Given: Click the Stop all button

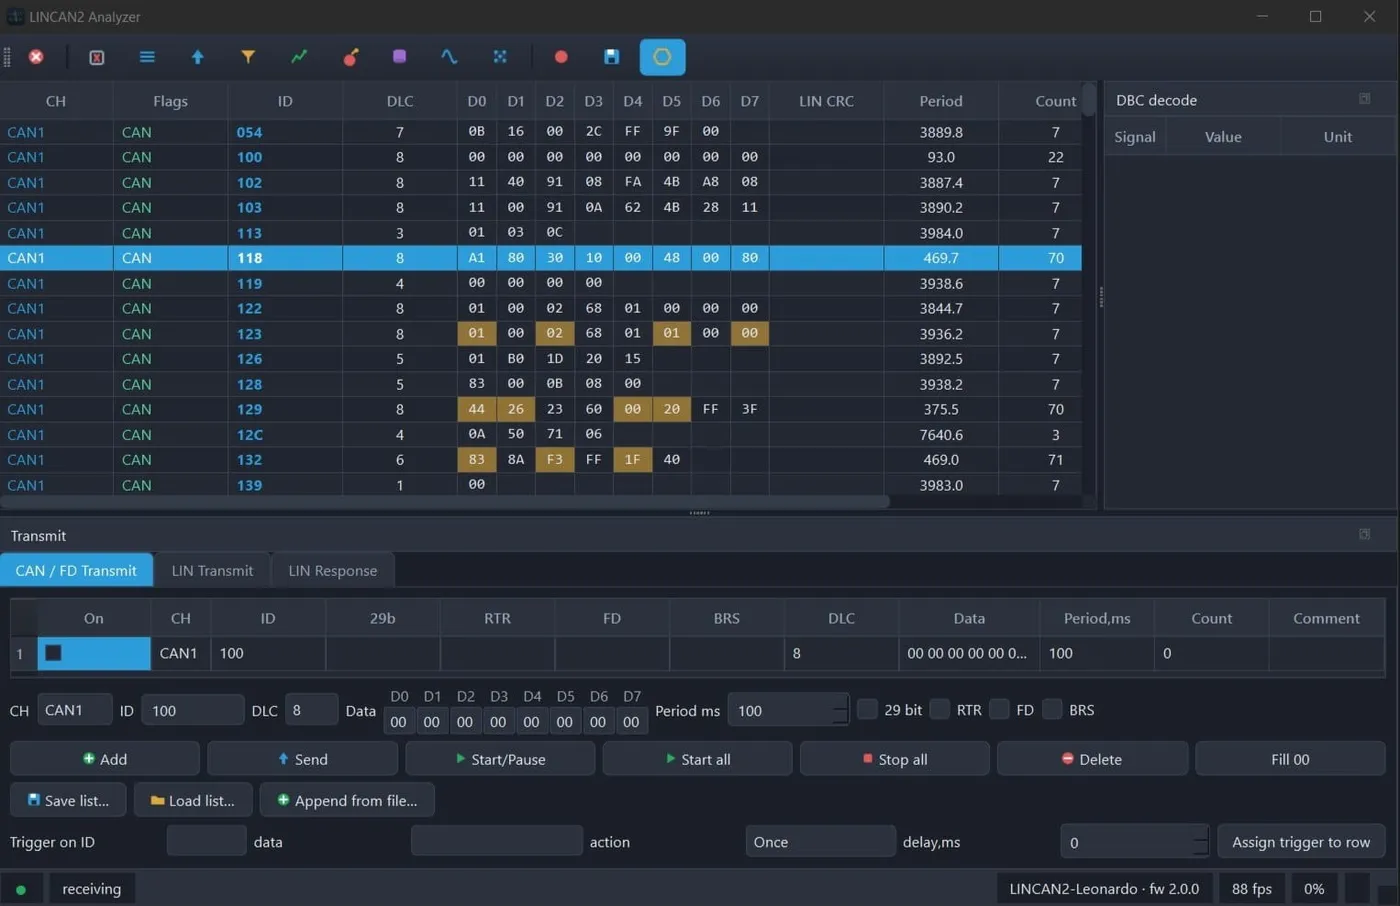Looking at the screenshot, I should pyautogui.click(x=895, y=759).
